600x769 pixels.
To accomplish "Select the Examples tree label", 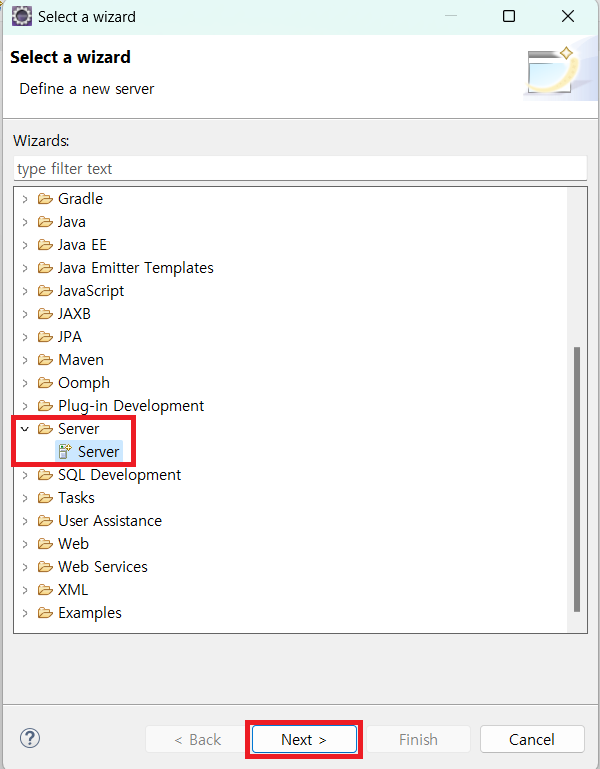I will pyautogui.click(x=90, y=613).
